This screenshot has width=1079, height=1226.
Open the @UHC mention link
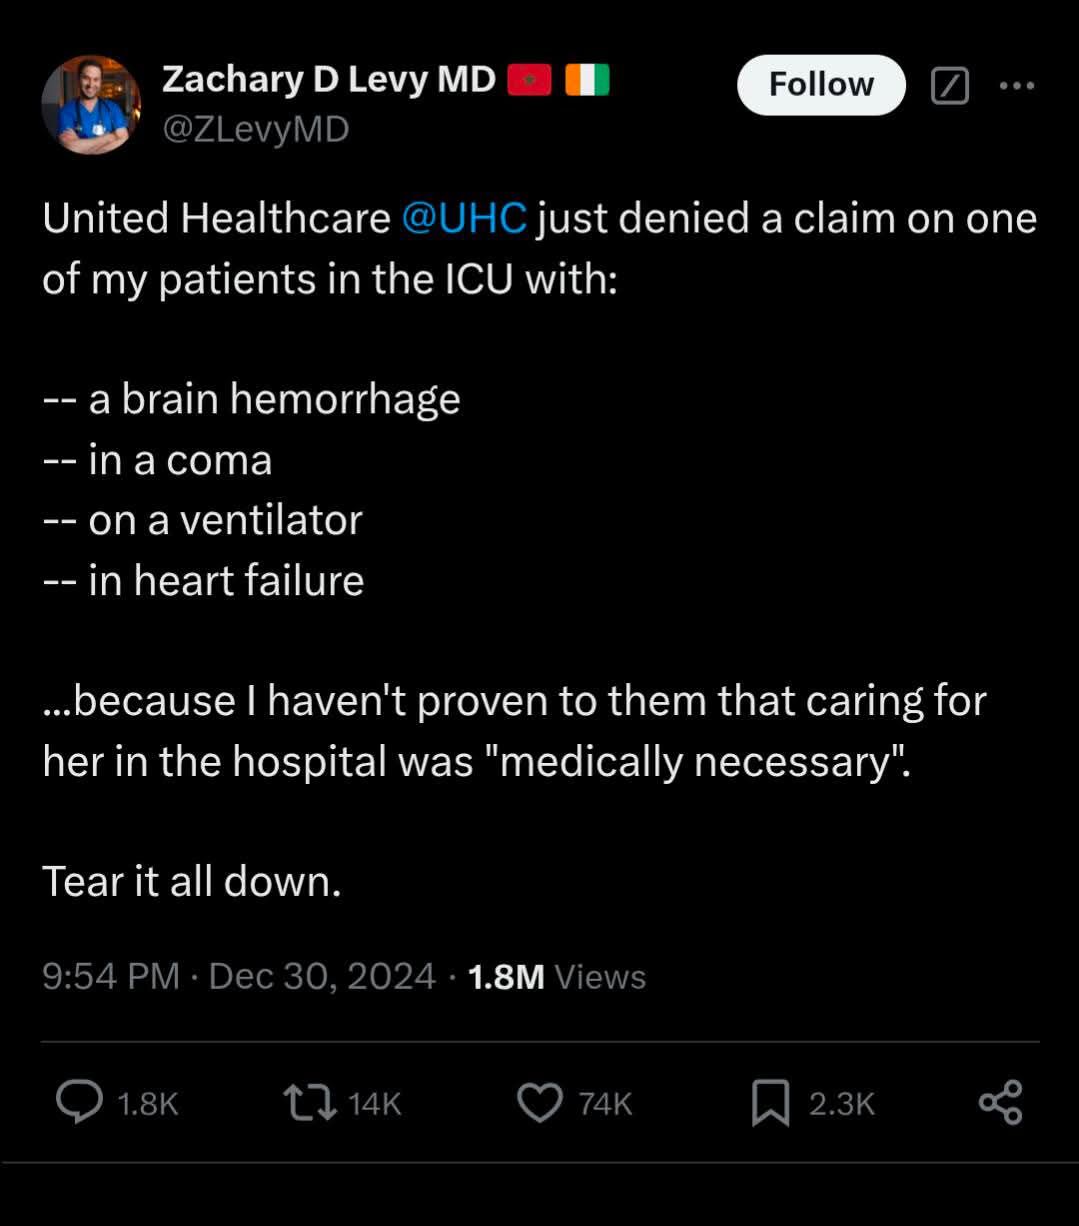pos(464,218)
